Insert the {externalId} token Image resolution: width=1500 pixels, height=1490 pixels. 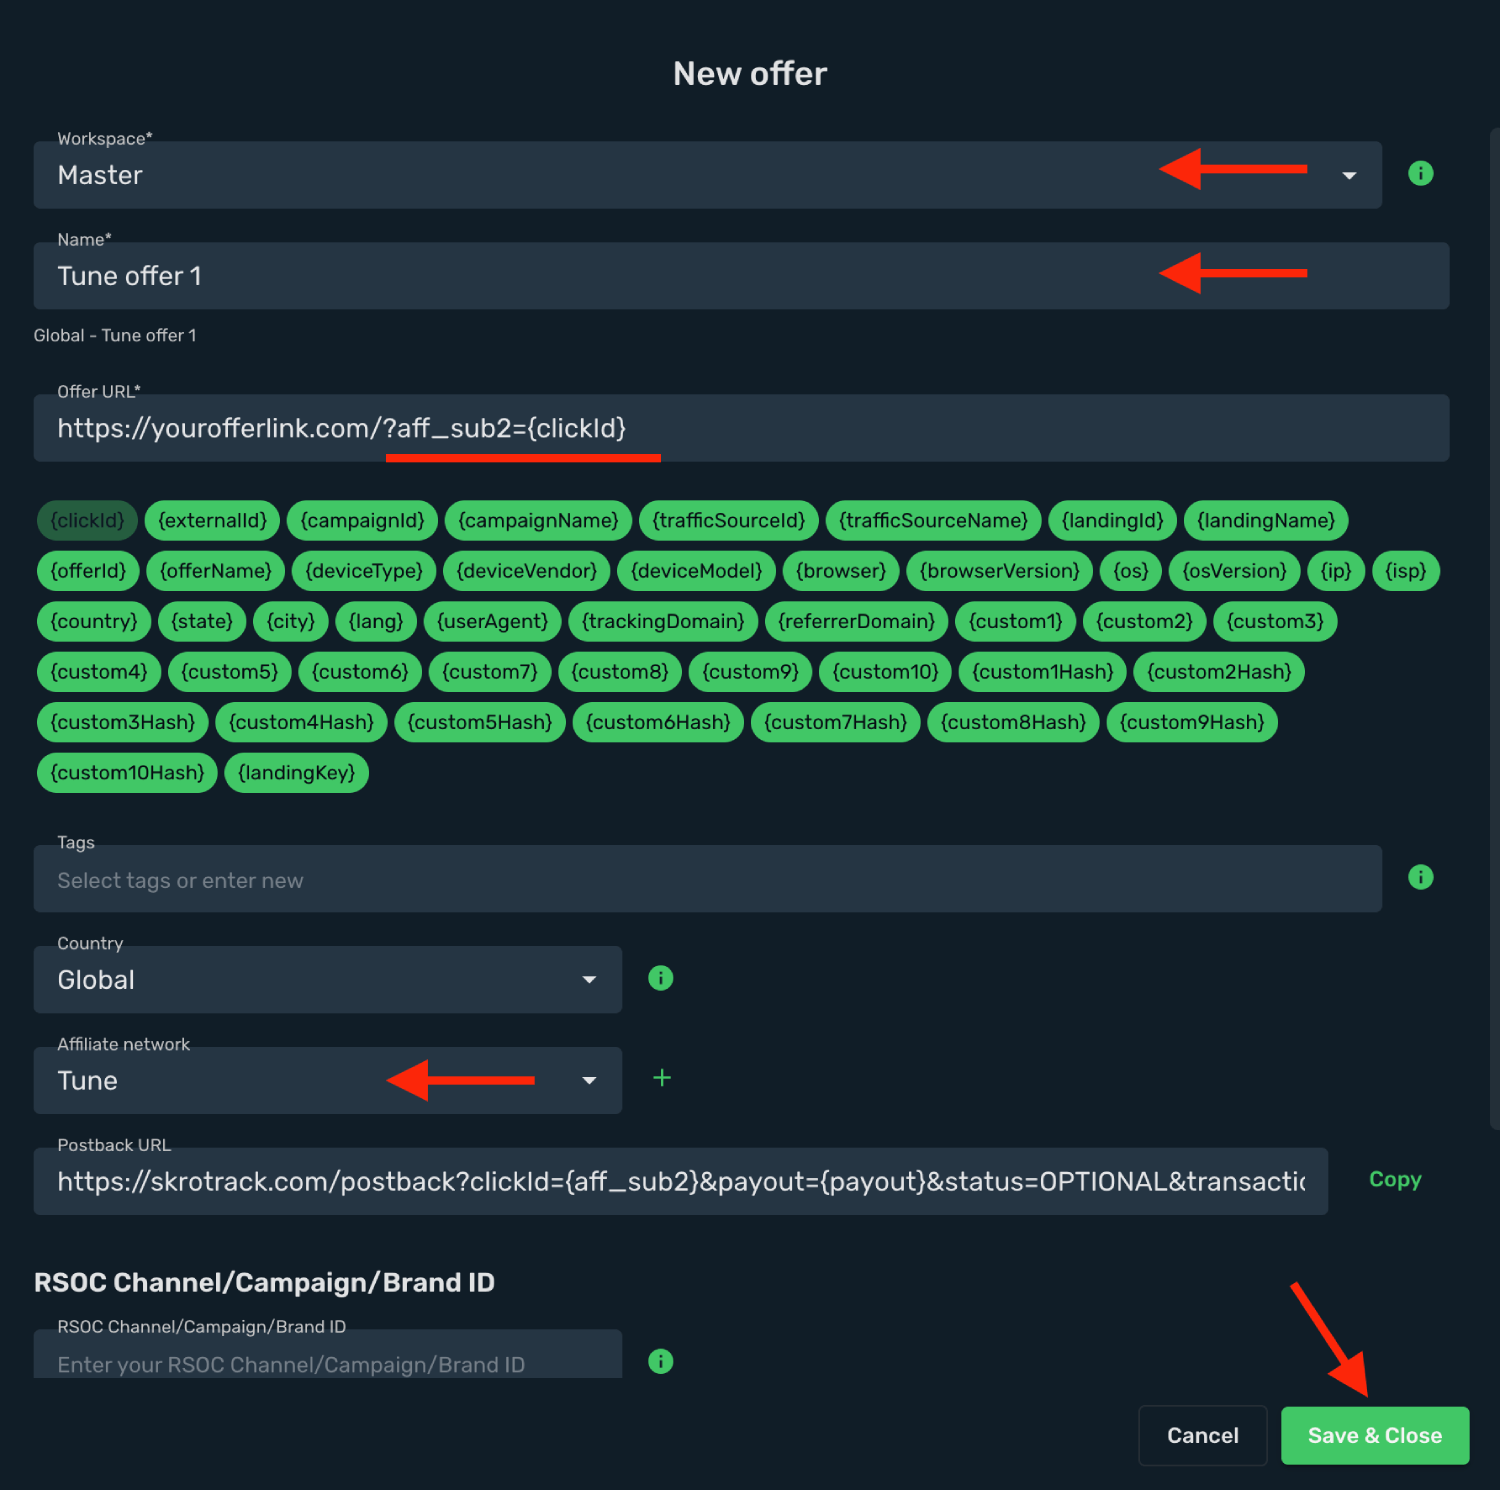(x=212, y=521)
